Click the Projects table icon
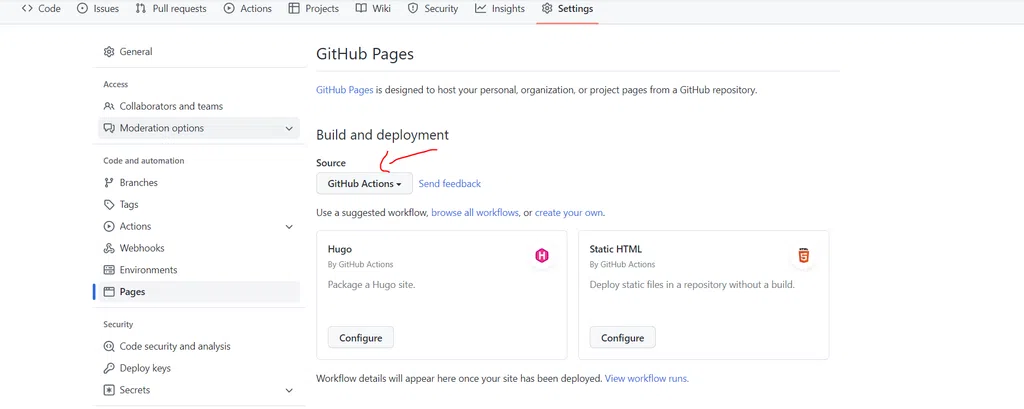The height and width of the screenshot is (409, 1024). 294,8
